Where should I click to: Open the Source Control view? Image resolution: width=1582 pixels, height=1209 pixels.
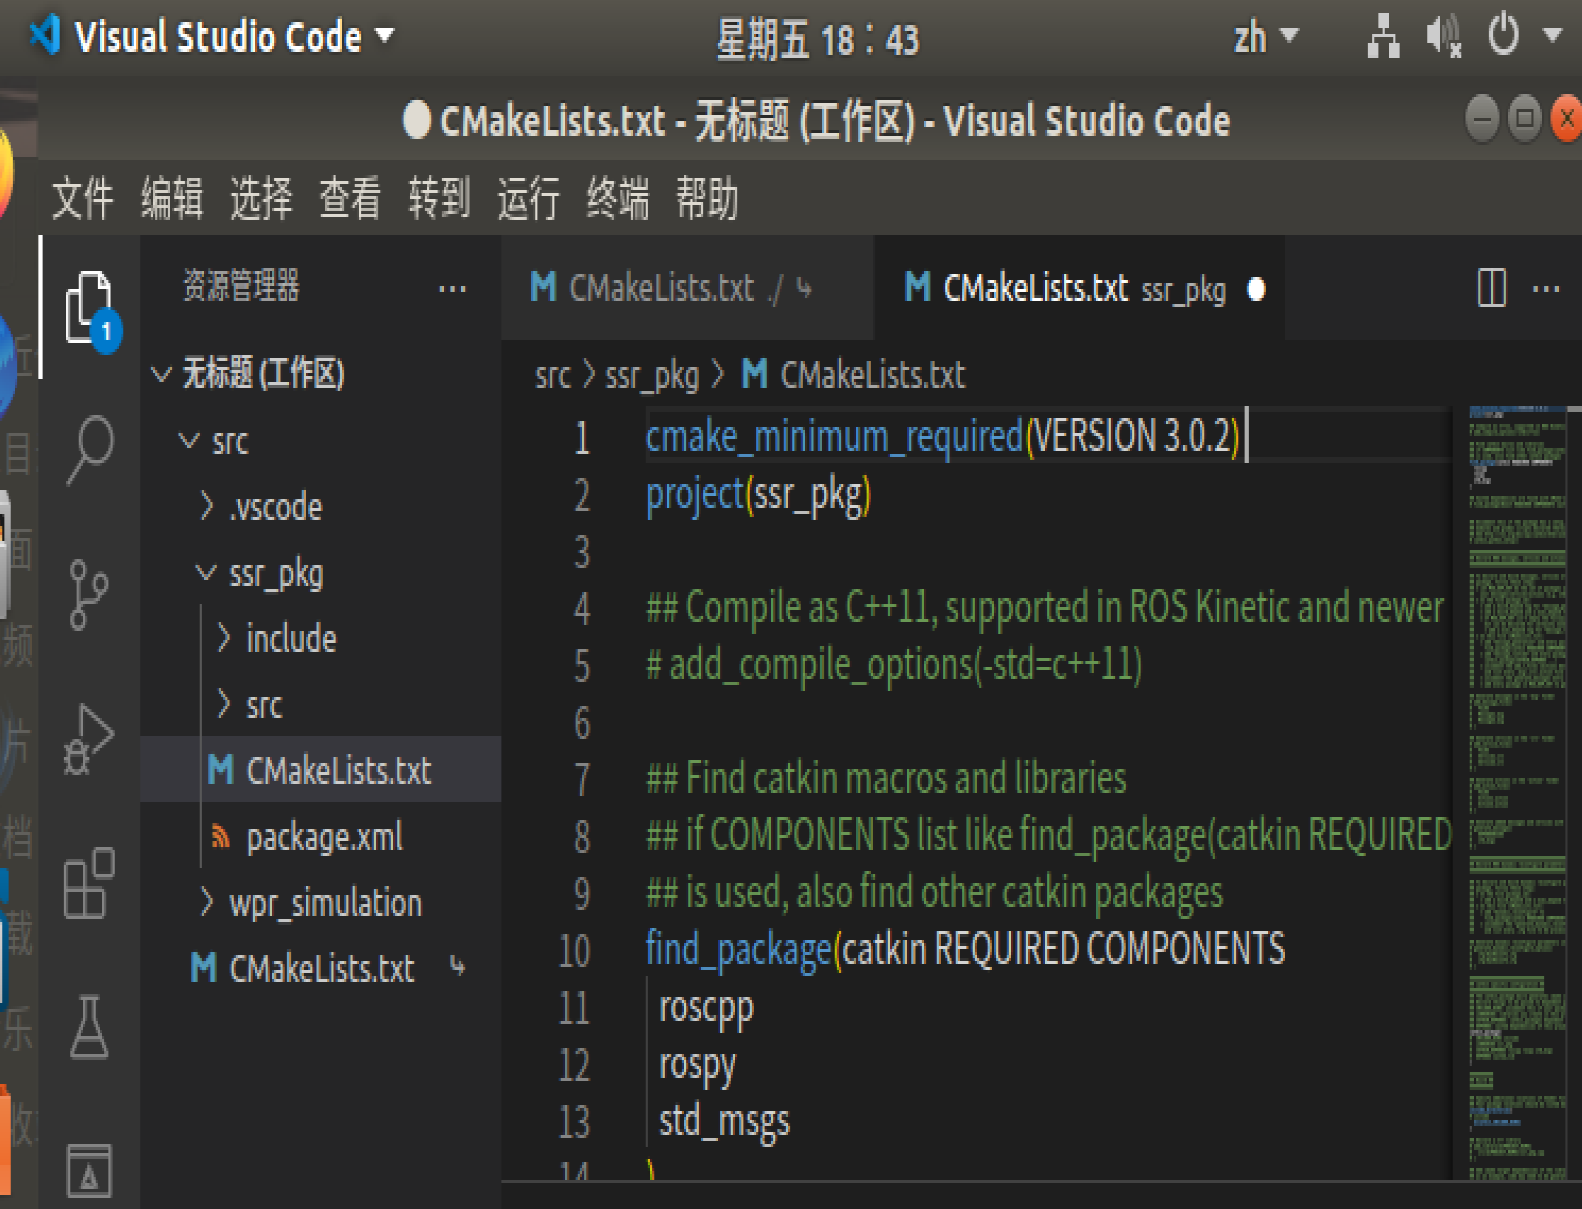click(90, 594)
